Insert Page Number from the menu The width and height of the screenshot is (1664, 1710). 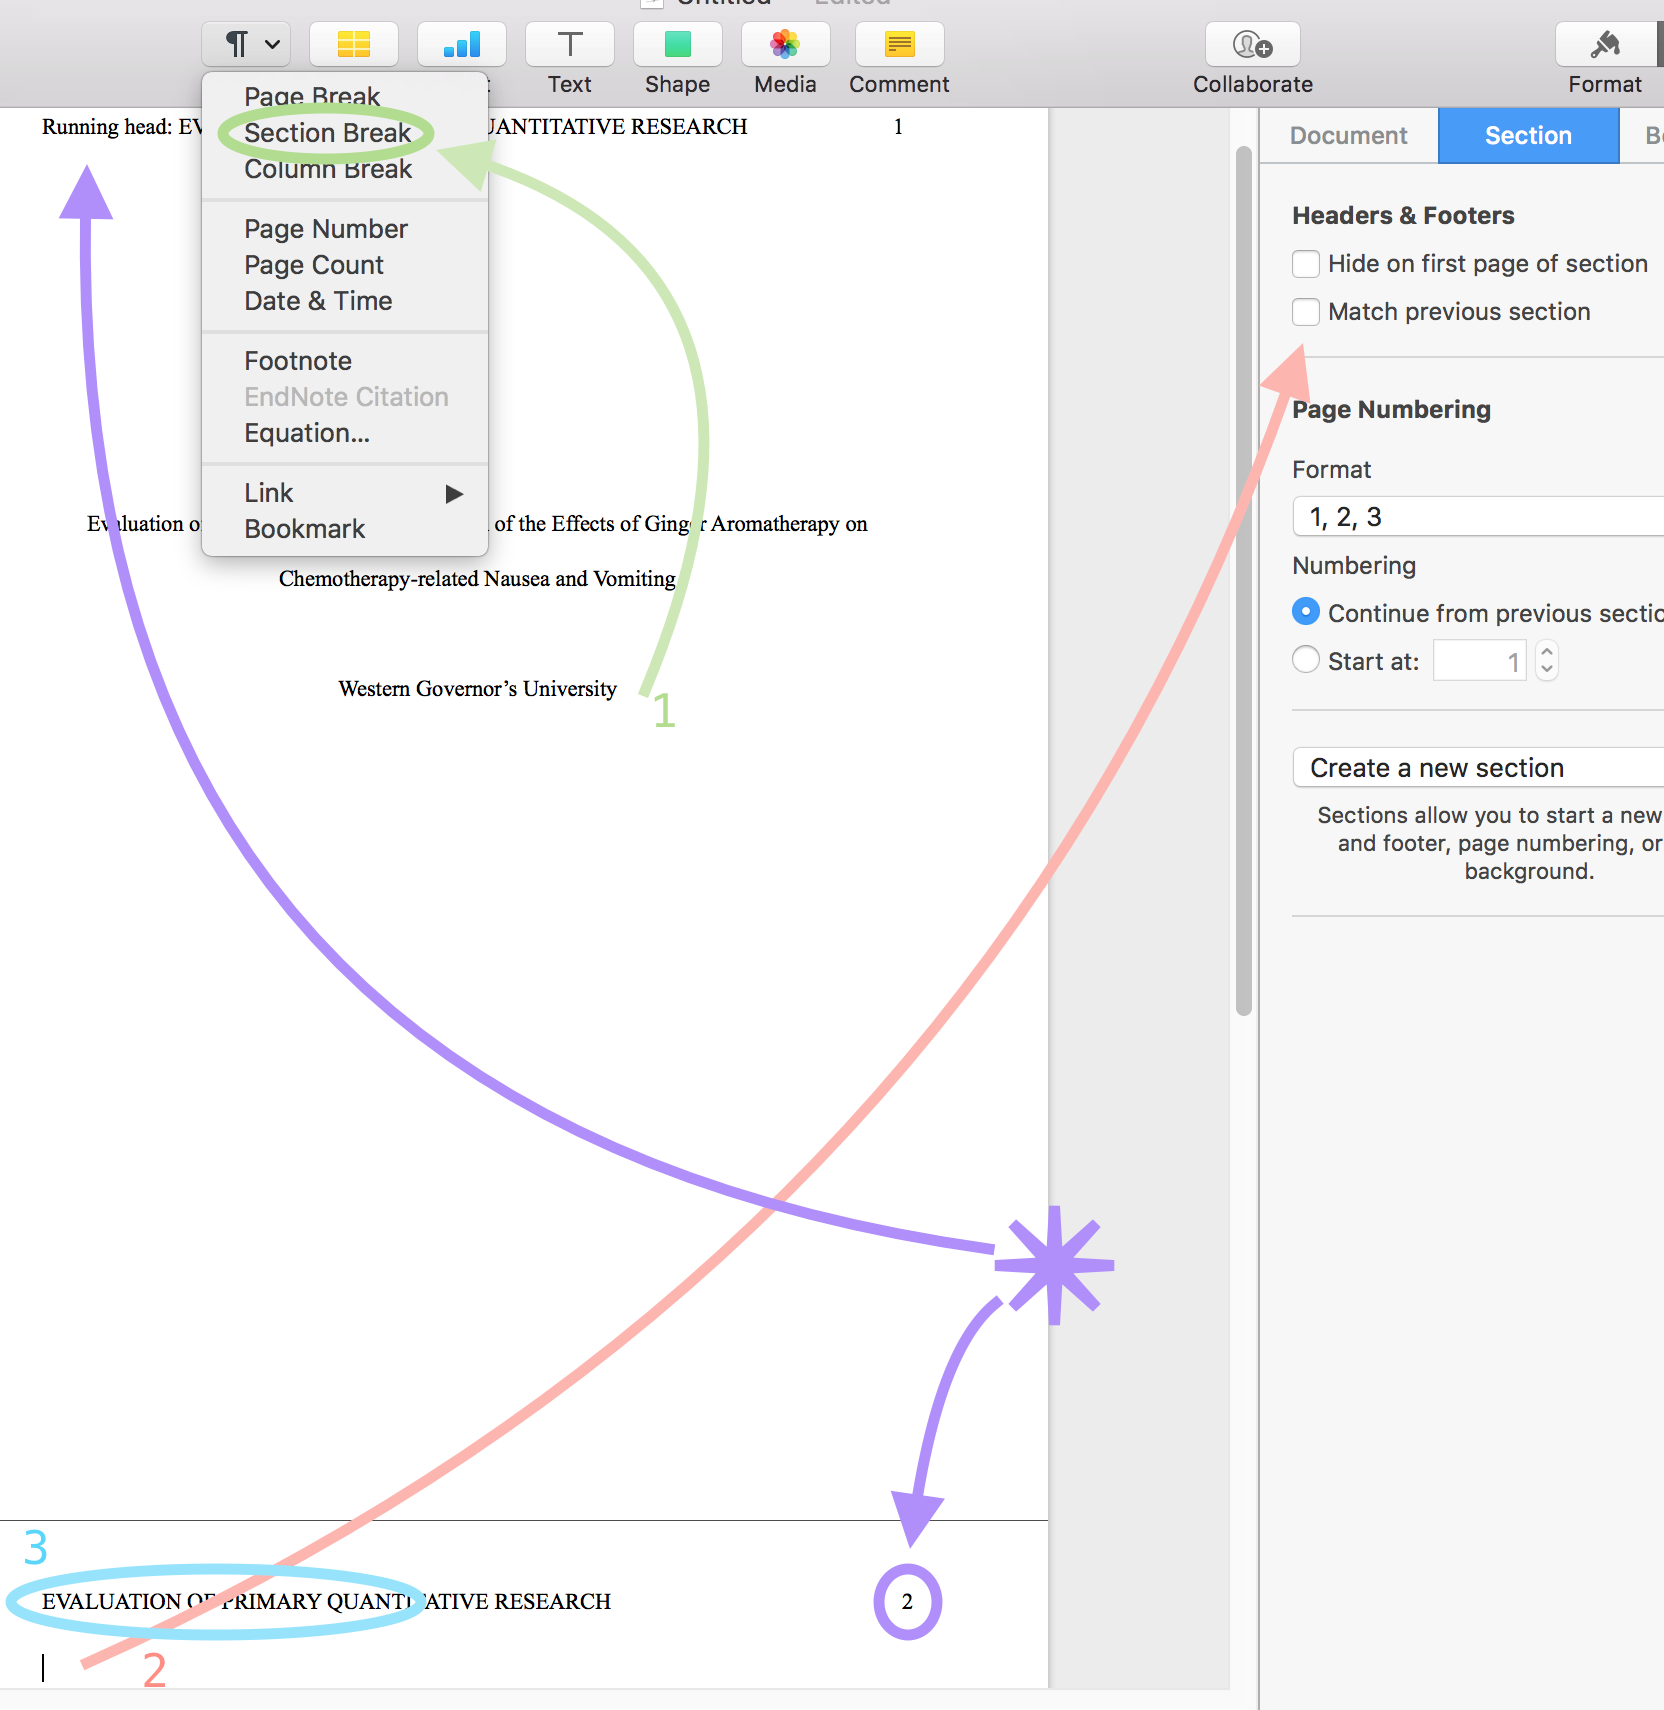point(326,229)
